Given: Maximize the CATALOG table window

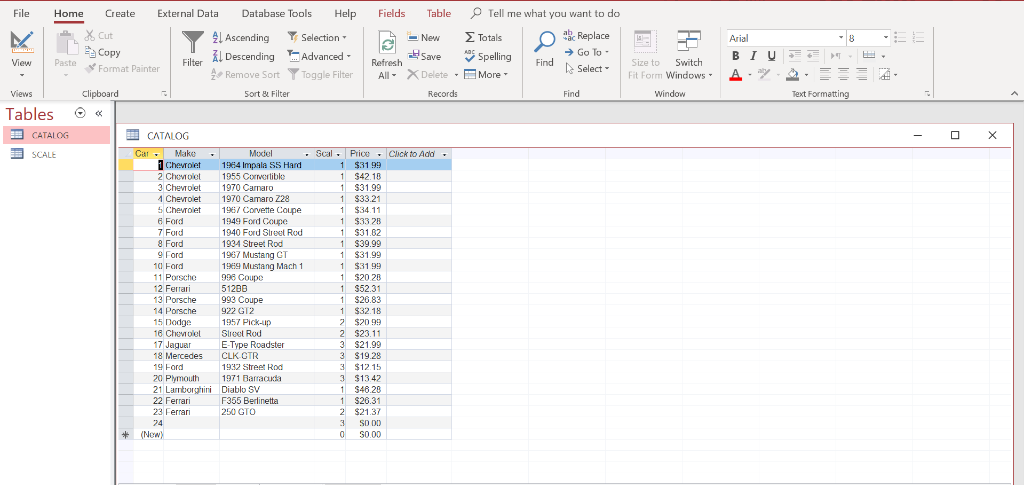Looking at the screenshot, I should click(955, 135).
